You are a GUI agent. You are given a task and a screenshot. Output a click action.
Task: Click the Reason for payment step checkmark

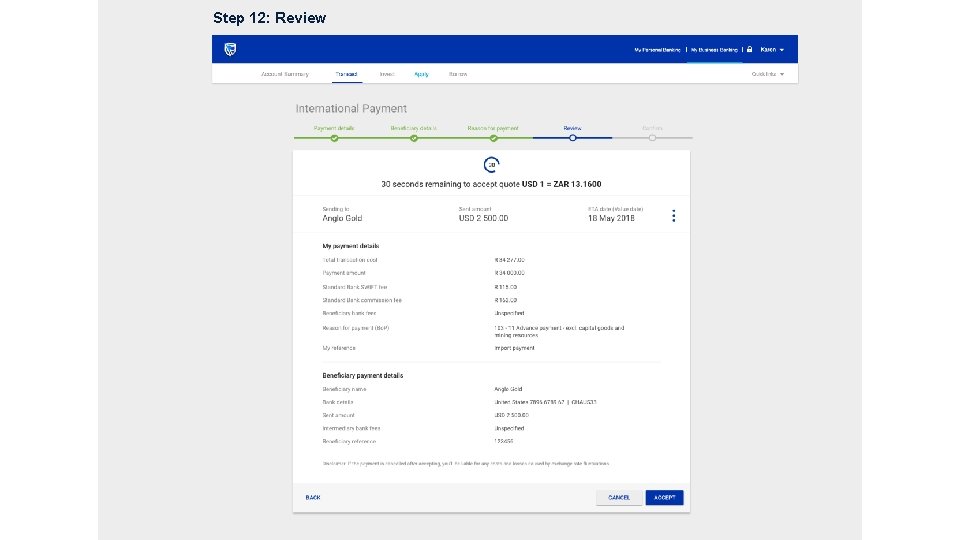coord(493,138)
